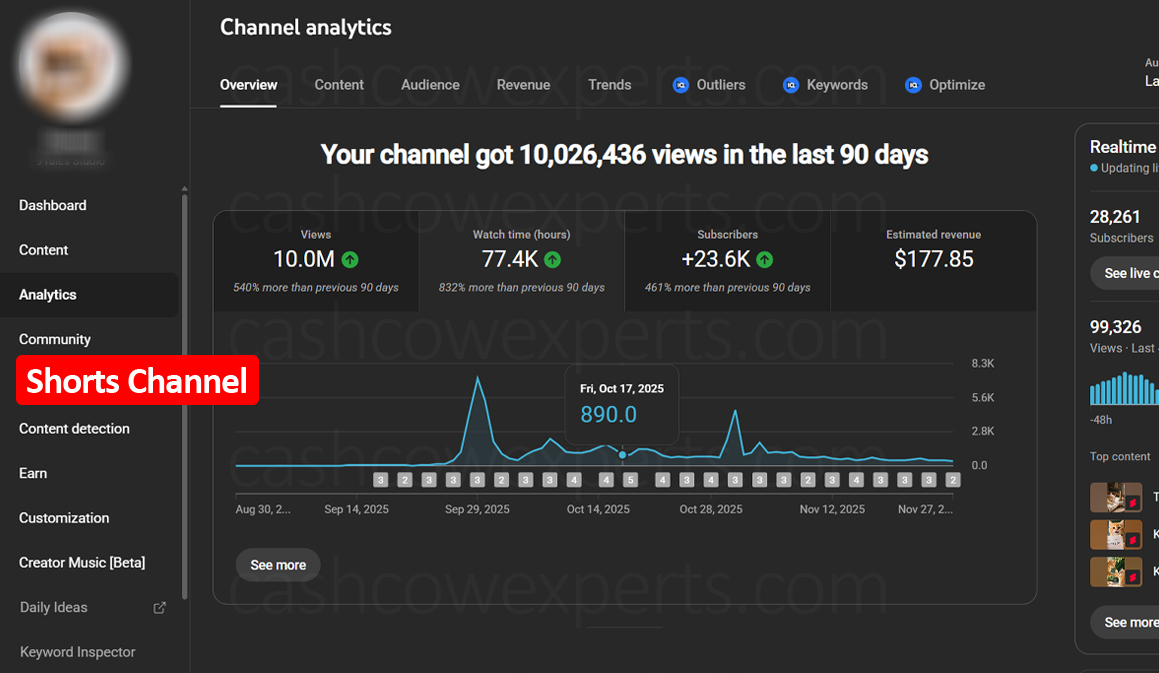Select the Watch time (hours) metric card
This screenshot has width=1159, height=673.
coord(521,258)
